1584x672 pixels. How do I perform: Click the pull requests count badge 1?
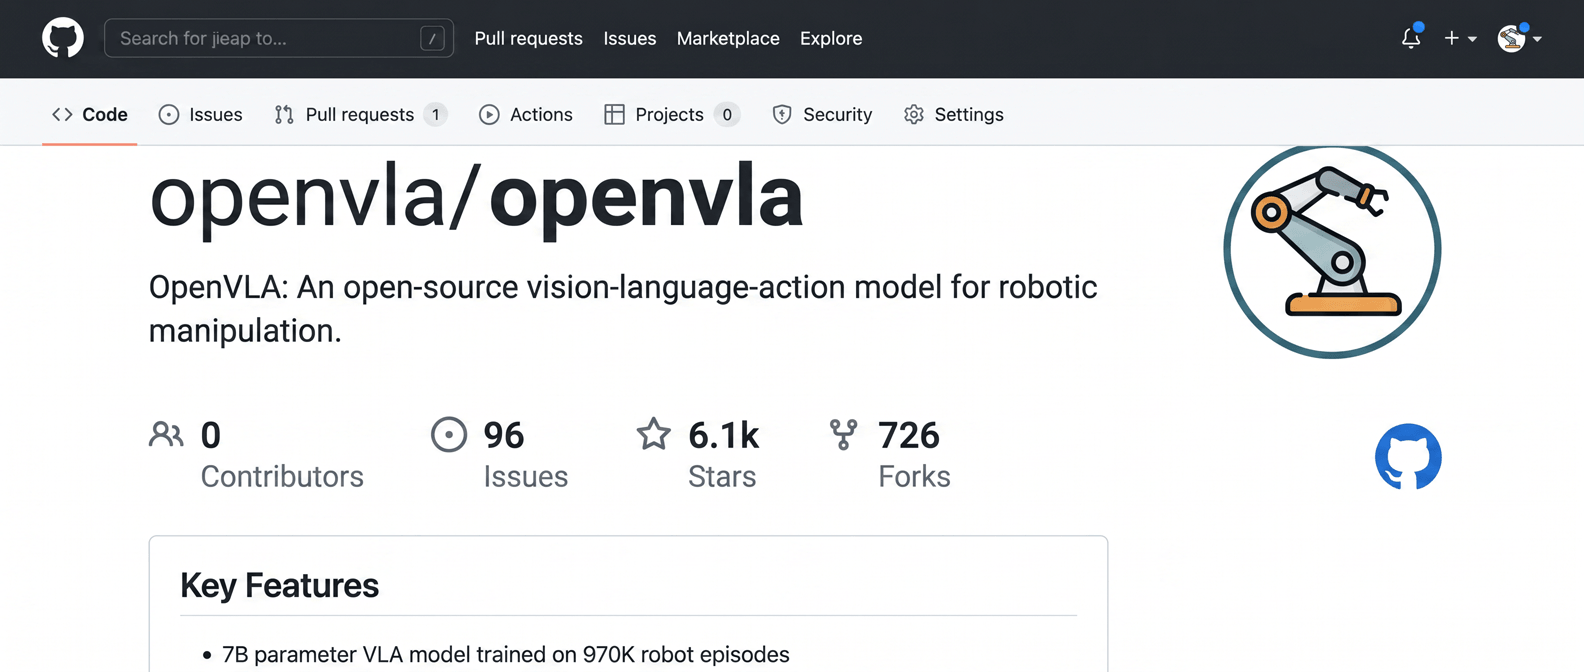435,114
